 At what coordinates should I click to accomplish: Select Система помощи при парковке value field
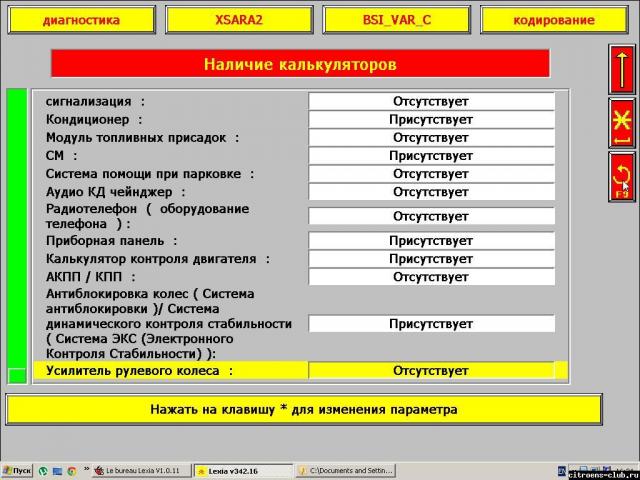tap(431, 174)
